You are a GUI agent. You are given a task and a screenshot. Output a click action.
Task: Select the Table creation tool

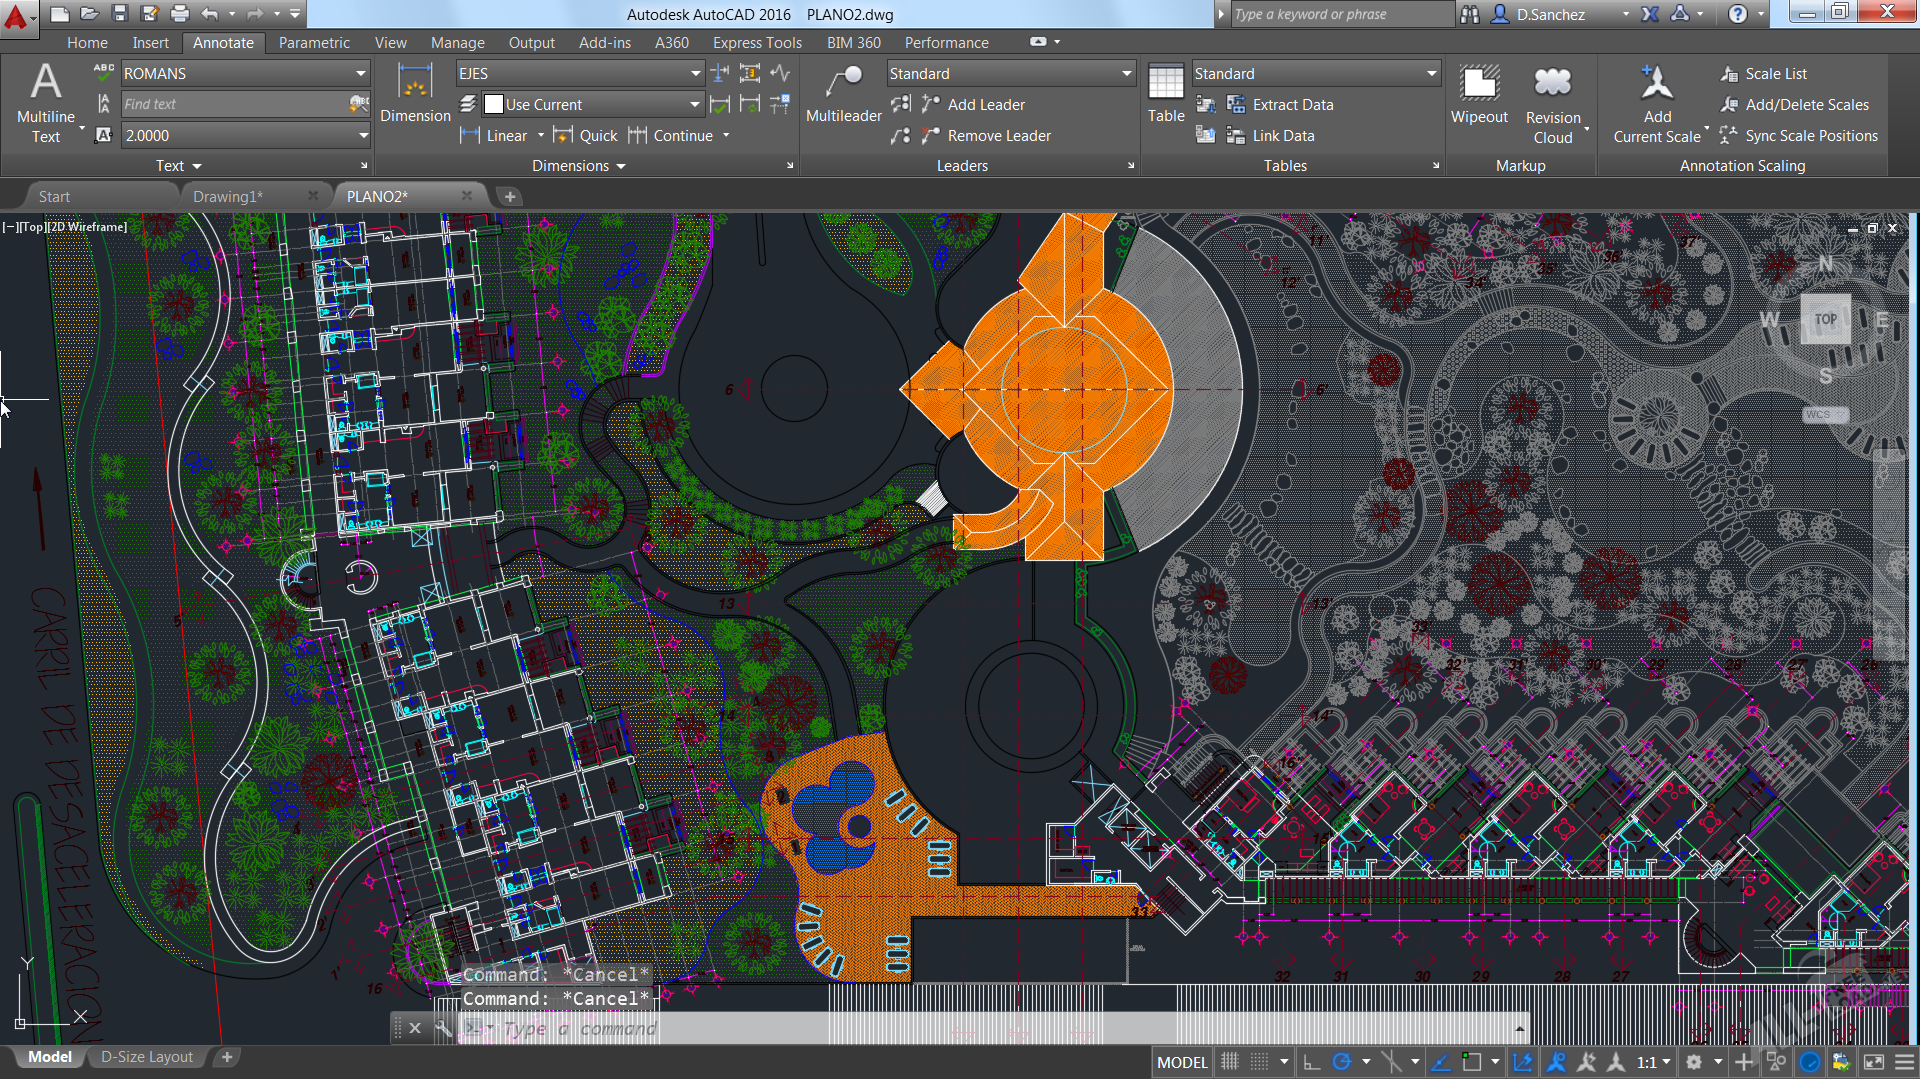pos(1166,90)
